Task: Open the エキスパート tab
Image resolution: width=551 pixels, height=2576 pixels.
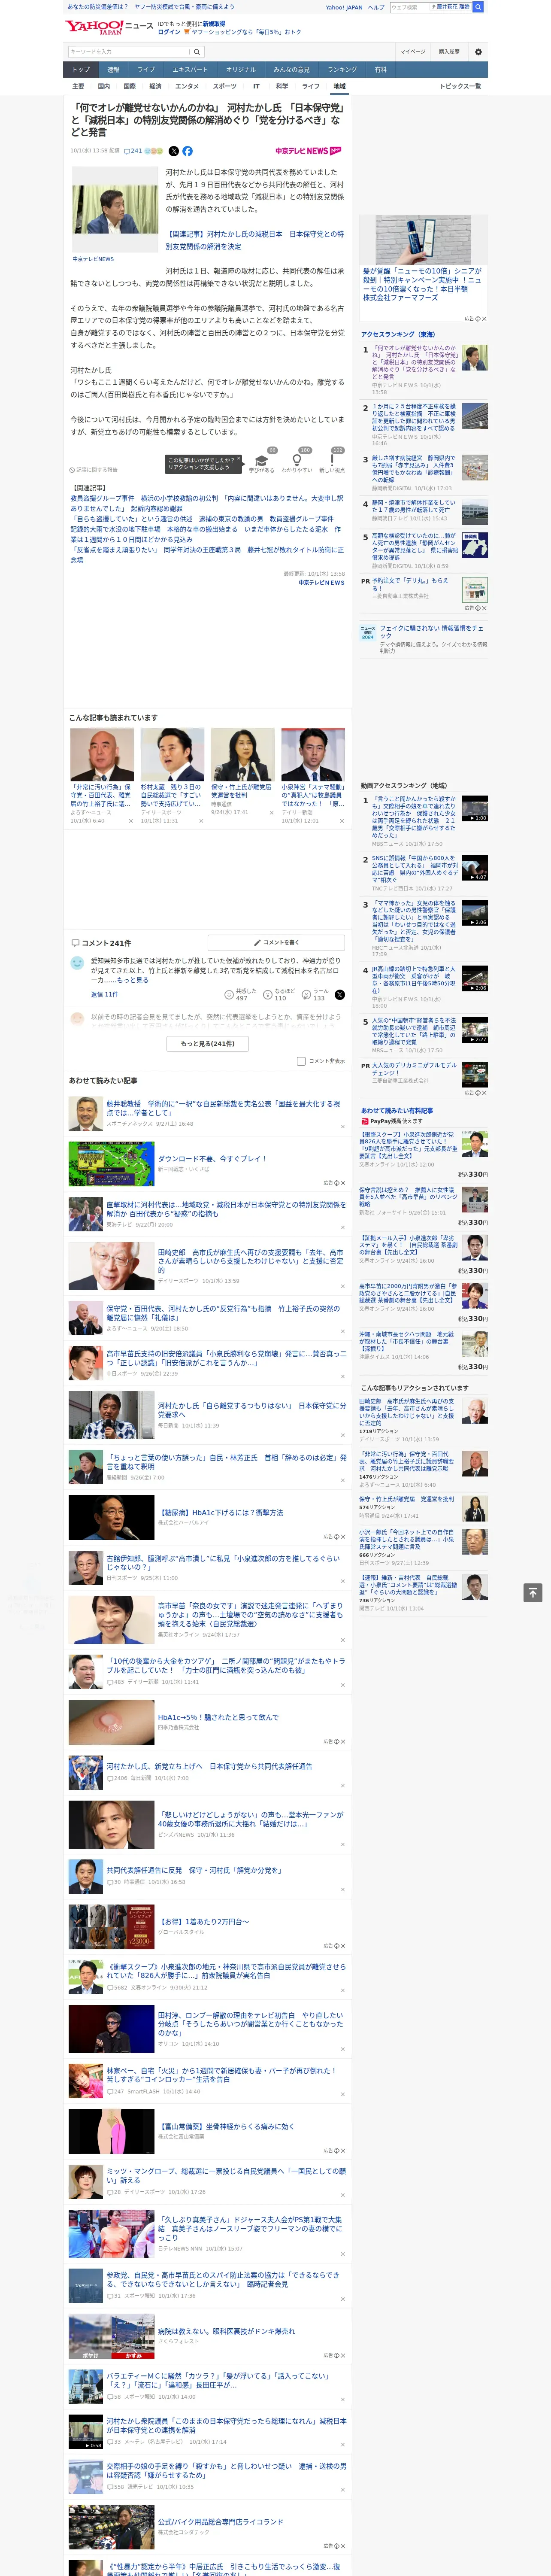Action: pyautogui.click(x=190, y=70)
